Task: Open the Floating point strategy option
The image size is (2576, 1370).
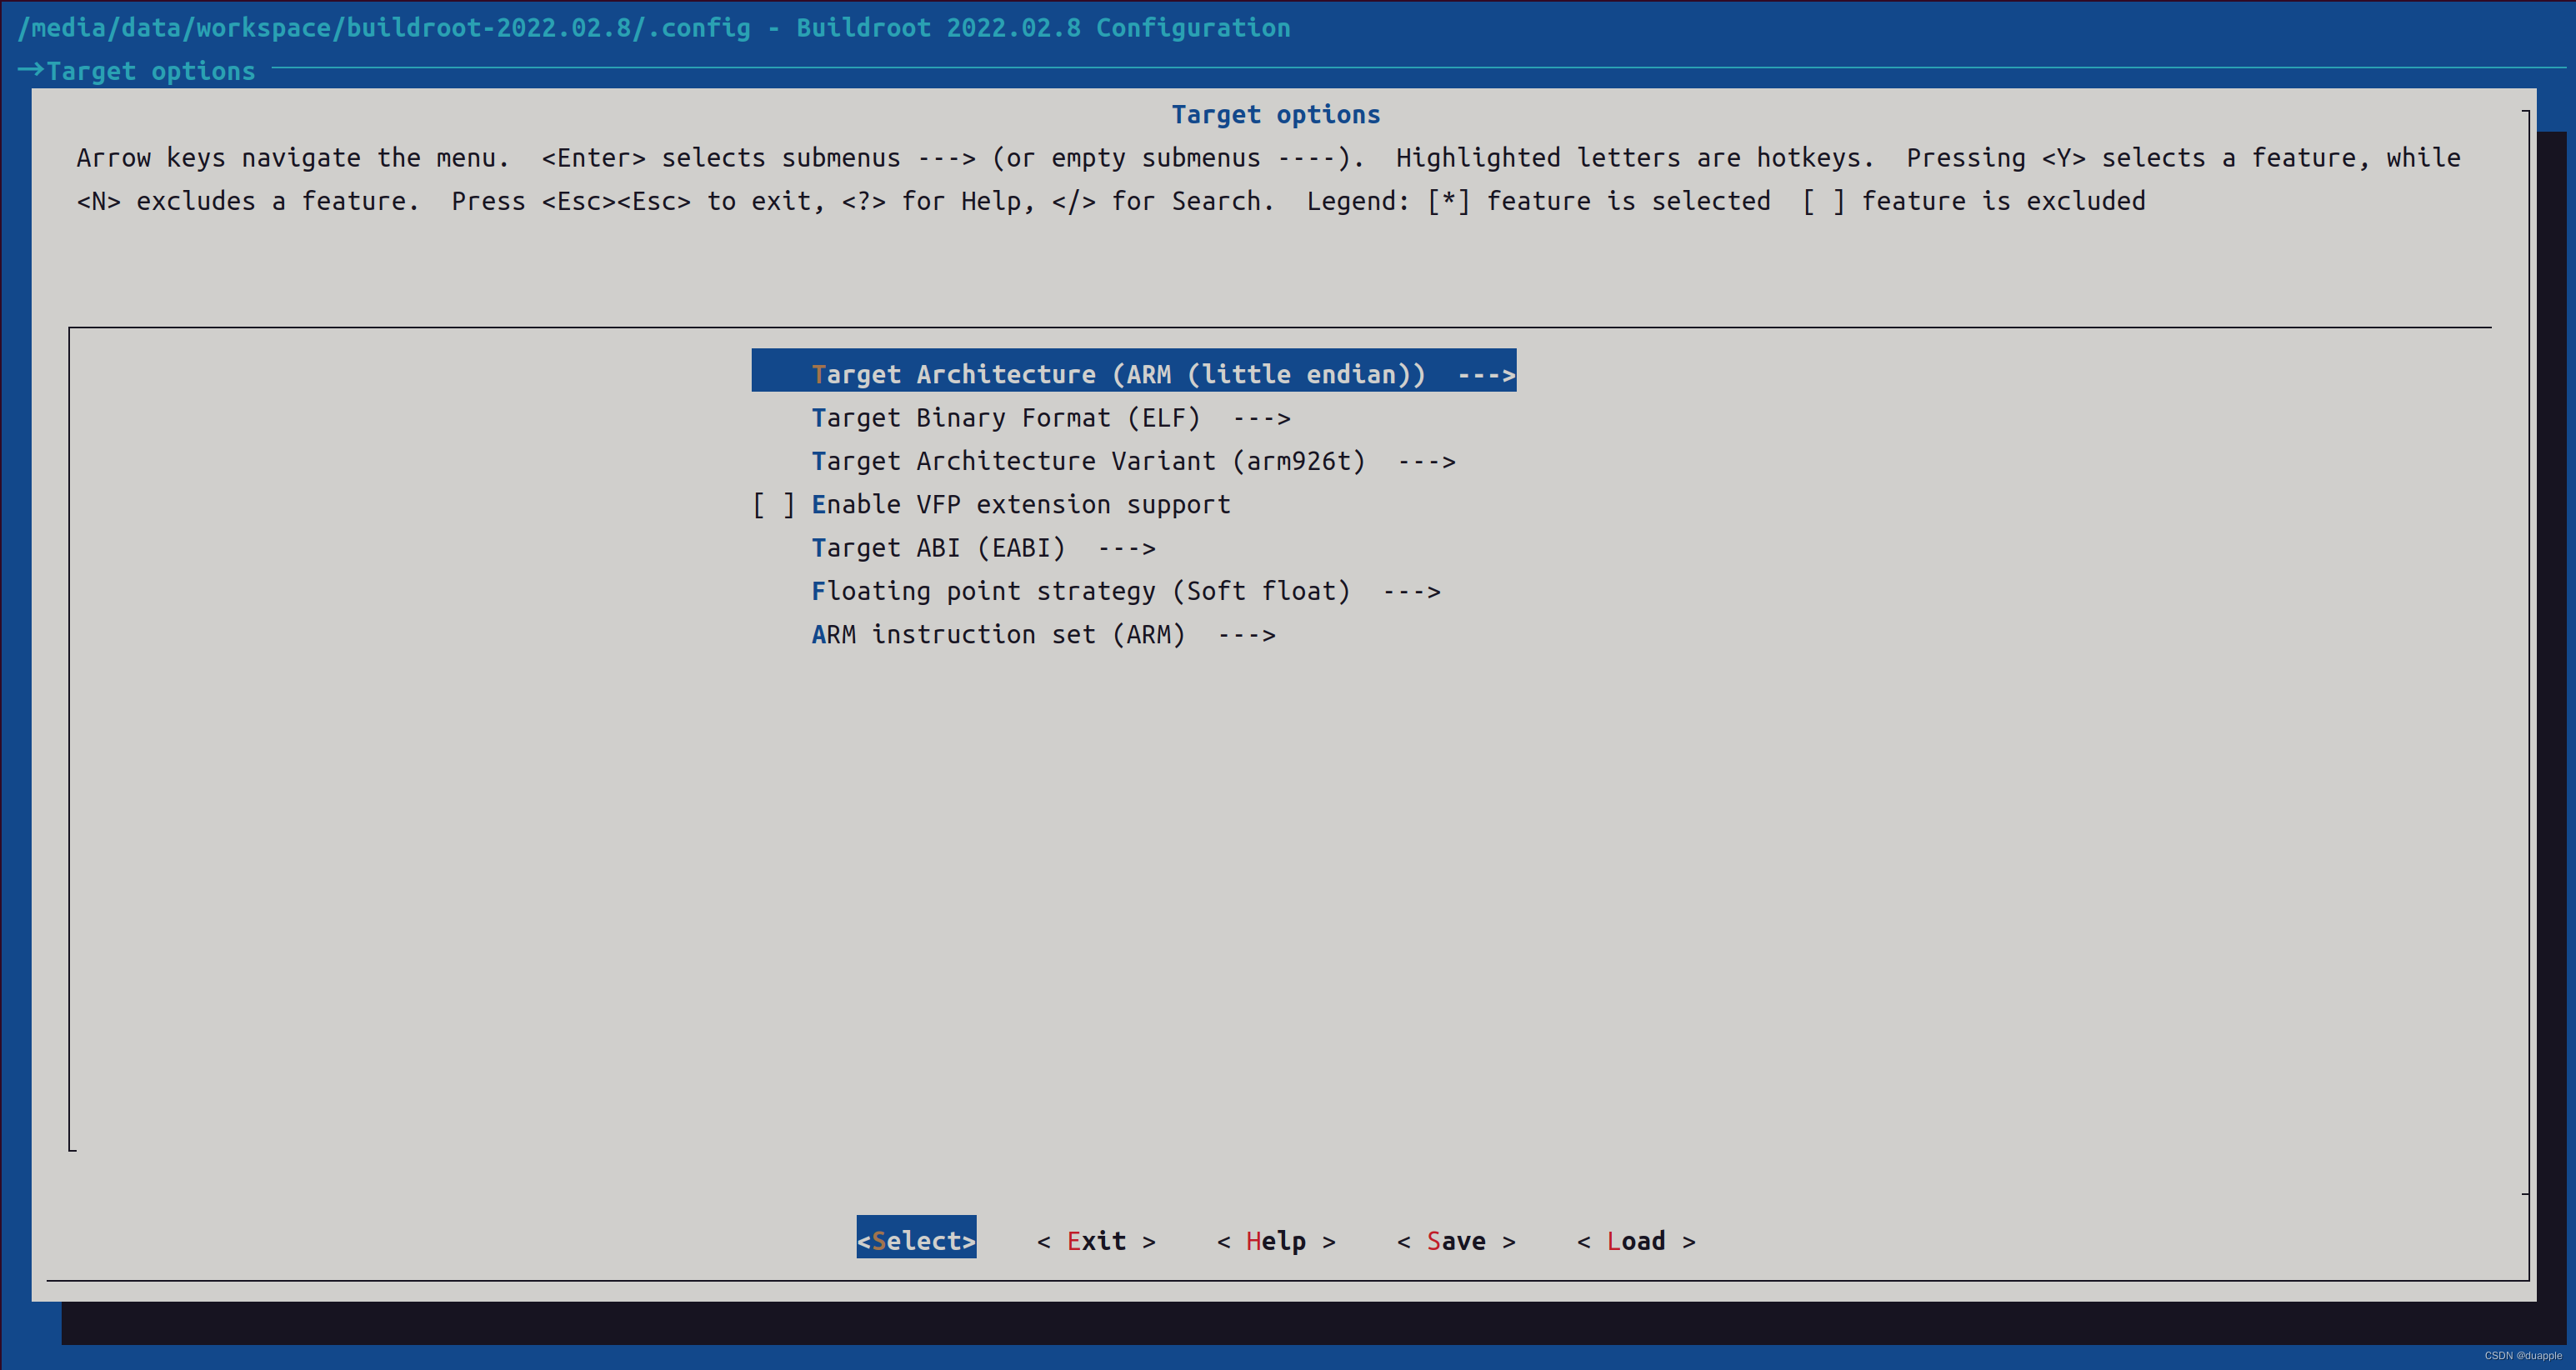Action: click(x=1080, y=591)
